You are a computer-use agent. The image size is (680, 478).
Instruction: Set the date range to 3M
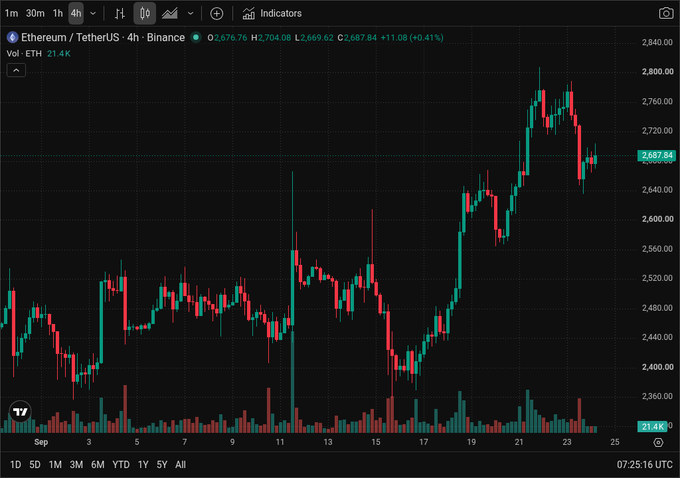[76, 465]
